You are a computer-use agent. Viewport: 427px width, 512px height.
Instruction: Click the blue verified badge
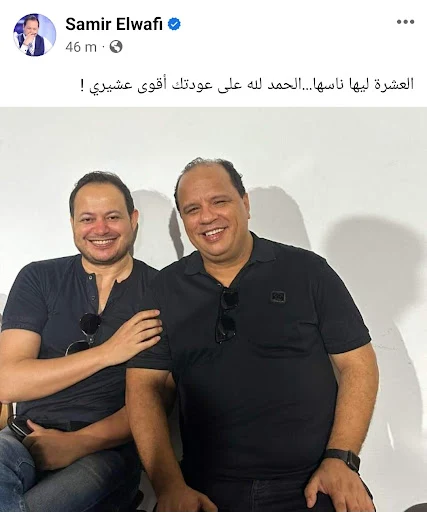pyautogui.click(x=174, y=24)
